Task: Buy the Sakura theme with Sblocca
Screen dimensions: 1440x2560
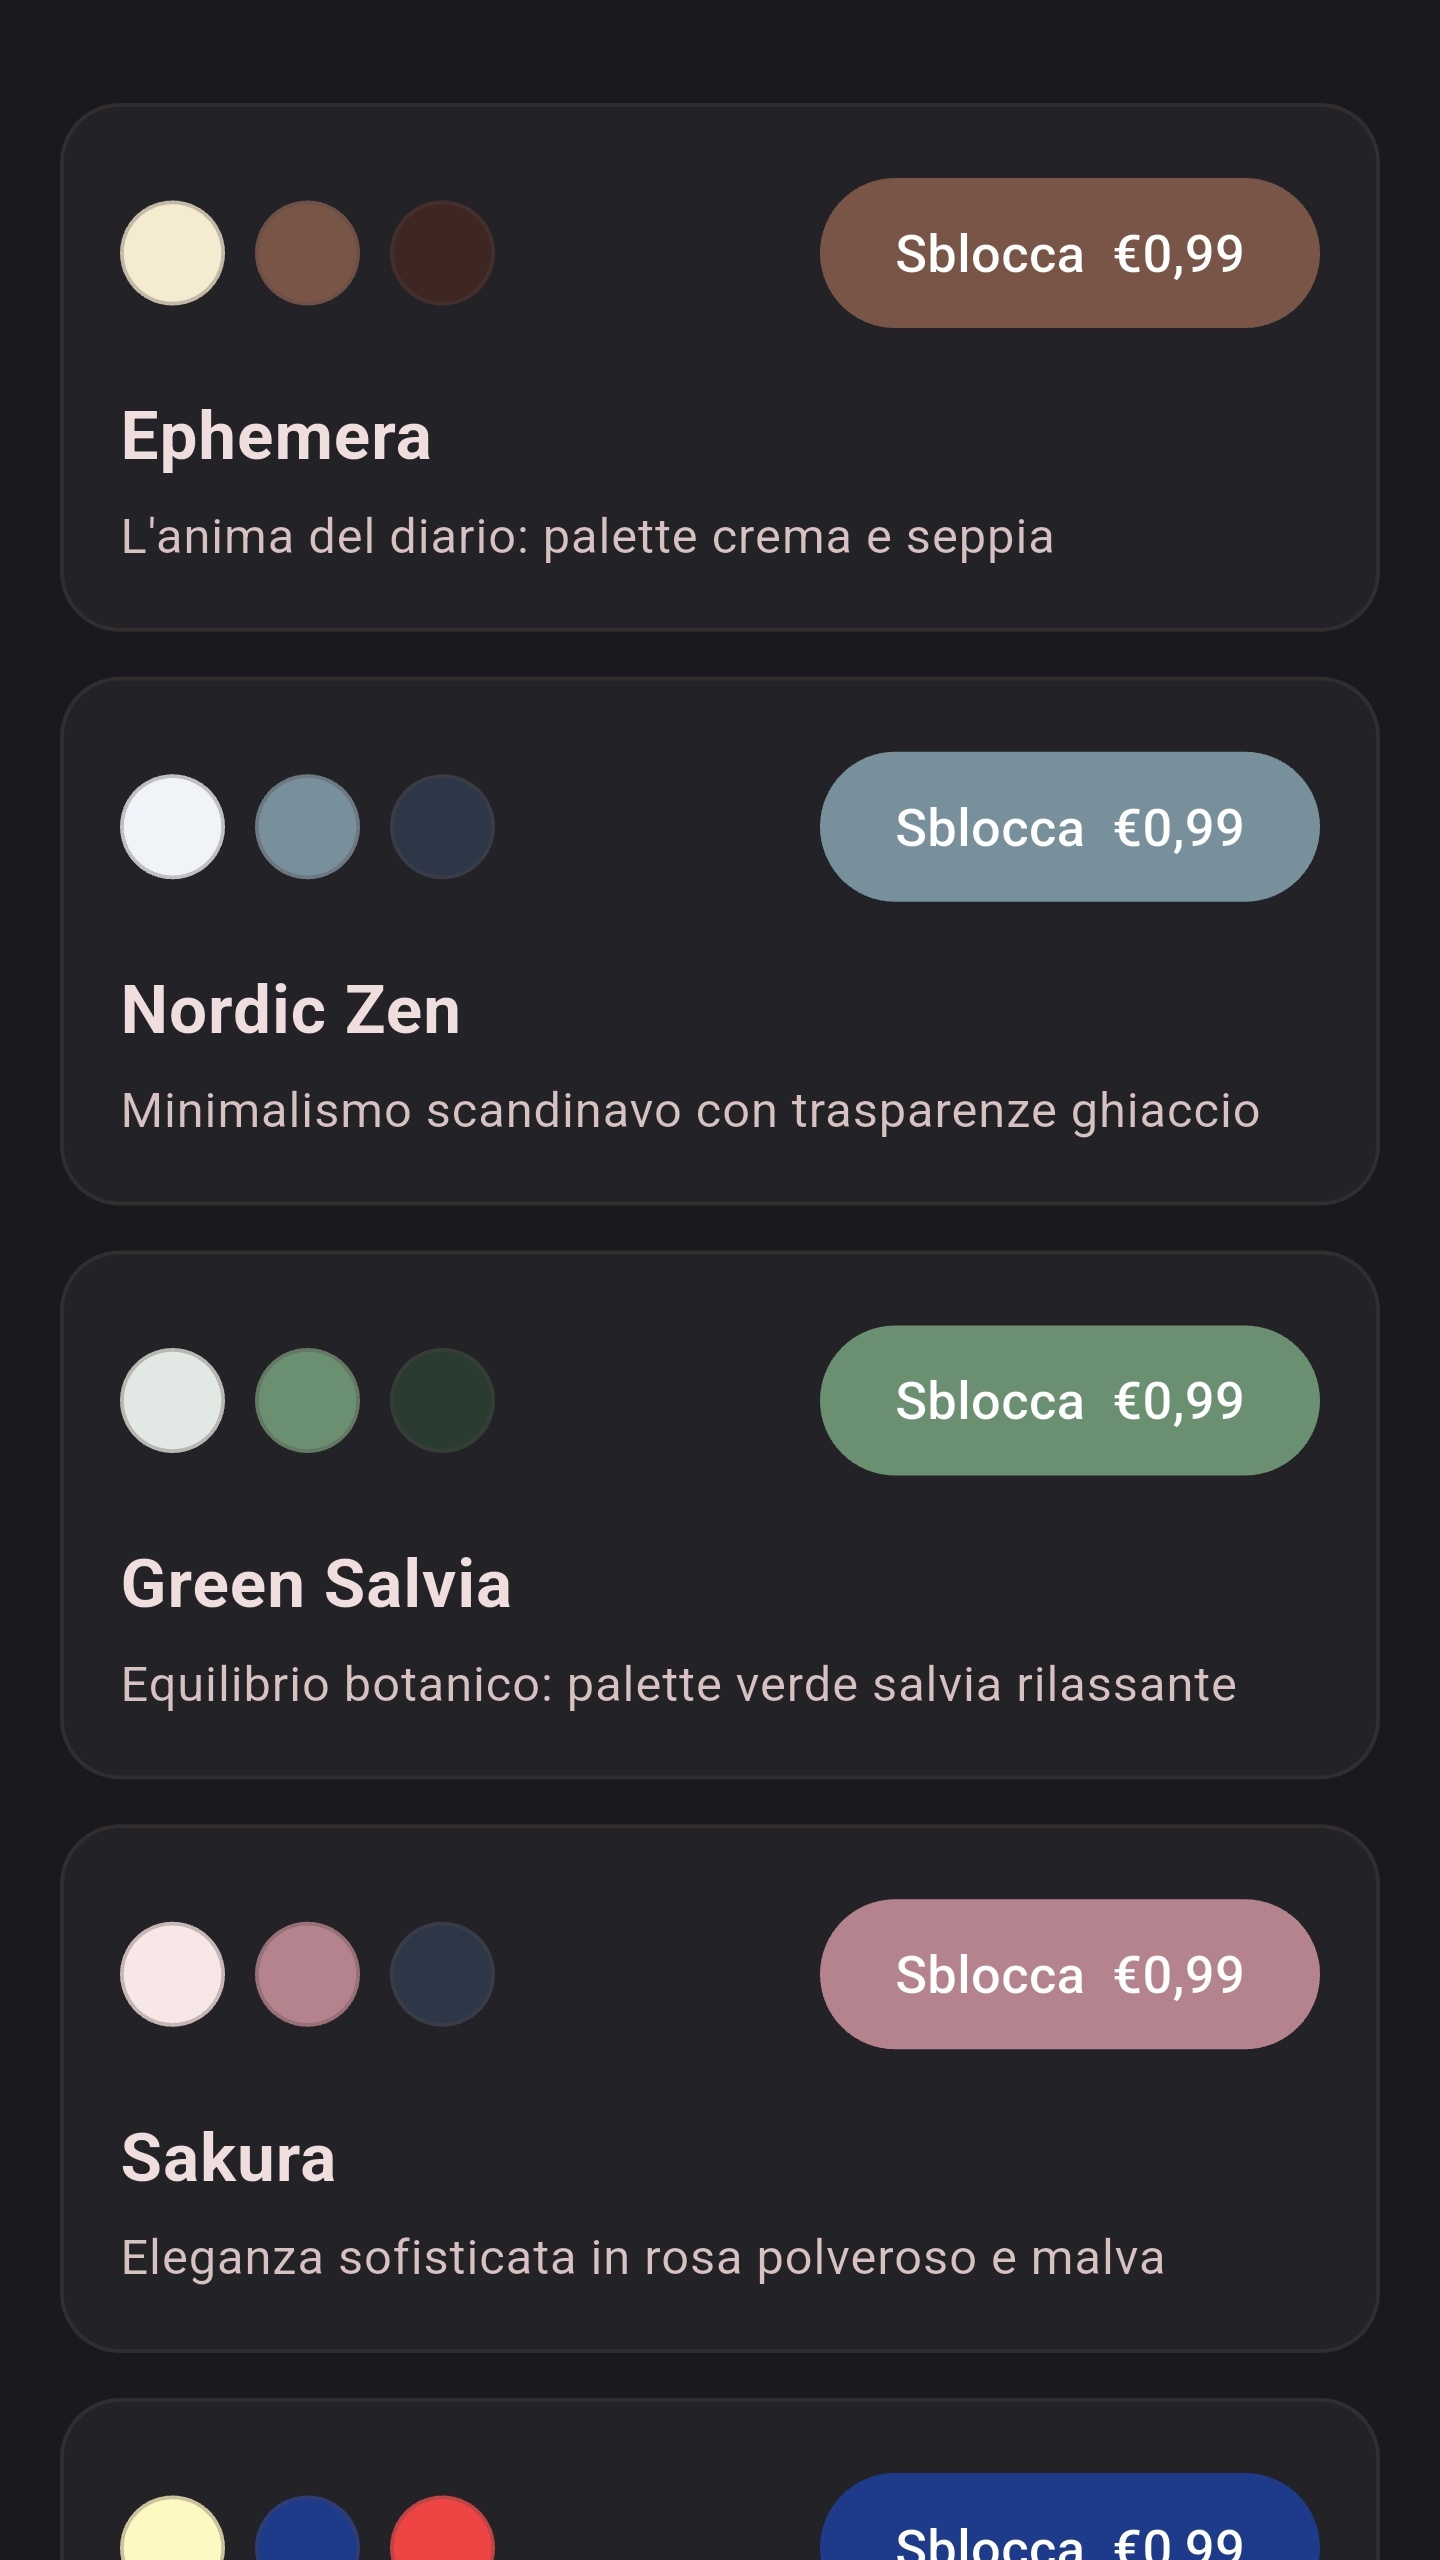Action: 1069,1974
